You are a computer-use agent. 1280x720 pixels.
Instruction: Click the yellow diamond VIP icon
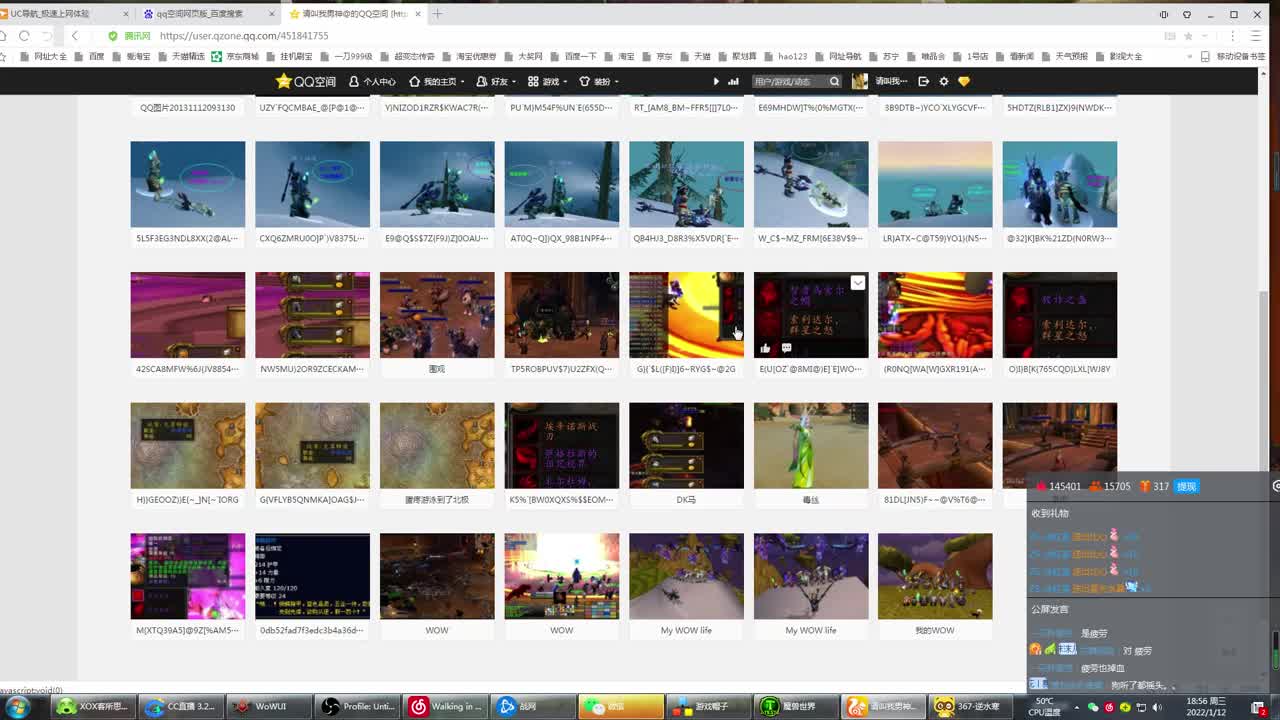(964, 81)
